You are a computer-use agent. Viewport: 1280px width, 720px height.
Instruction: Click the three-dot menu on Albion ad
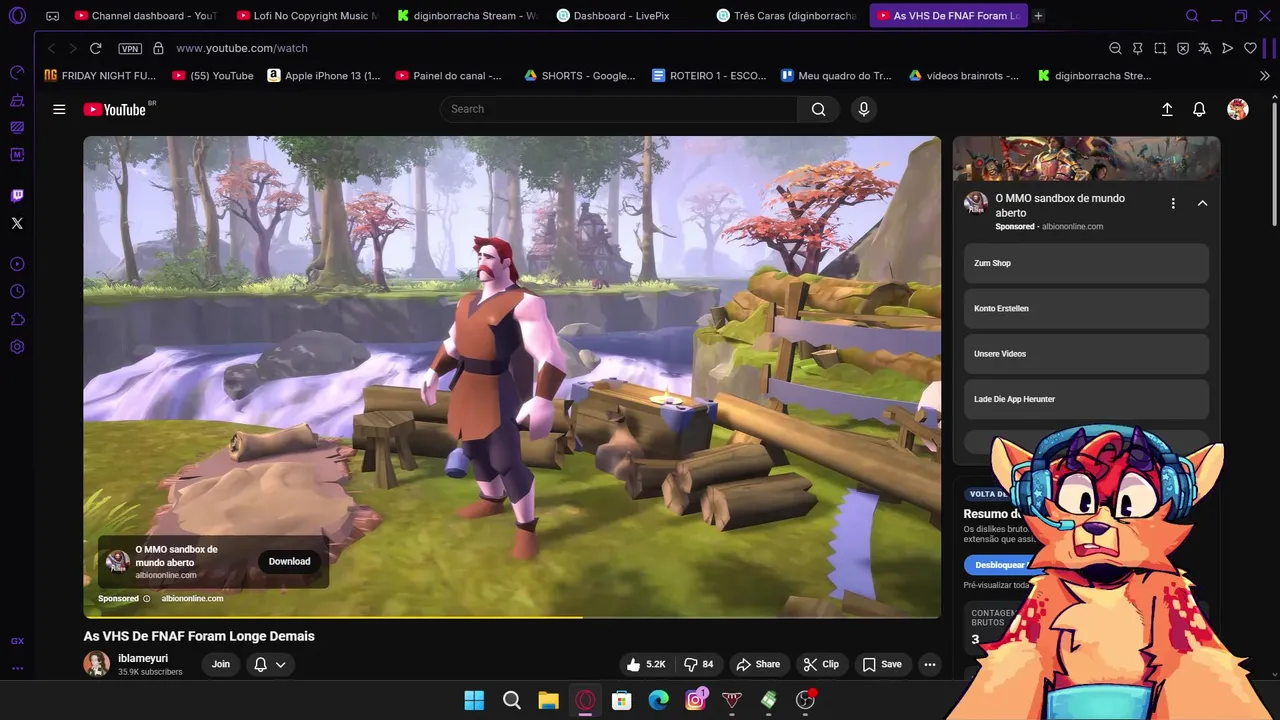pos(1173,203)
